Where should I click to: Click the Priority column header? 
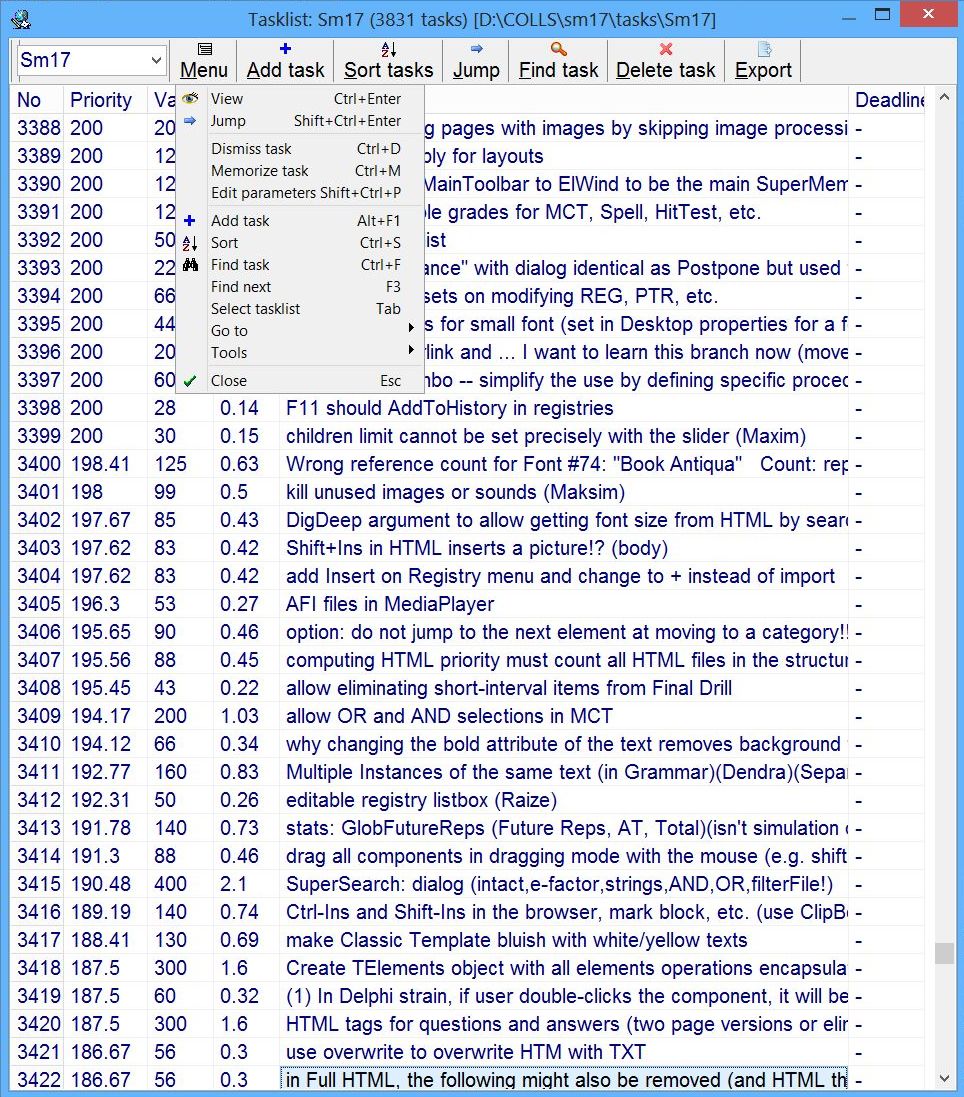tap(101, 100)
